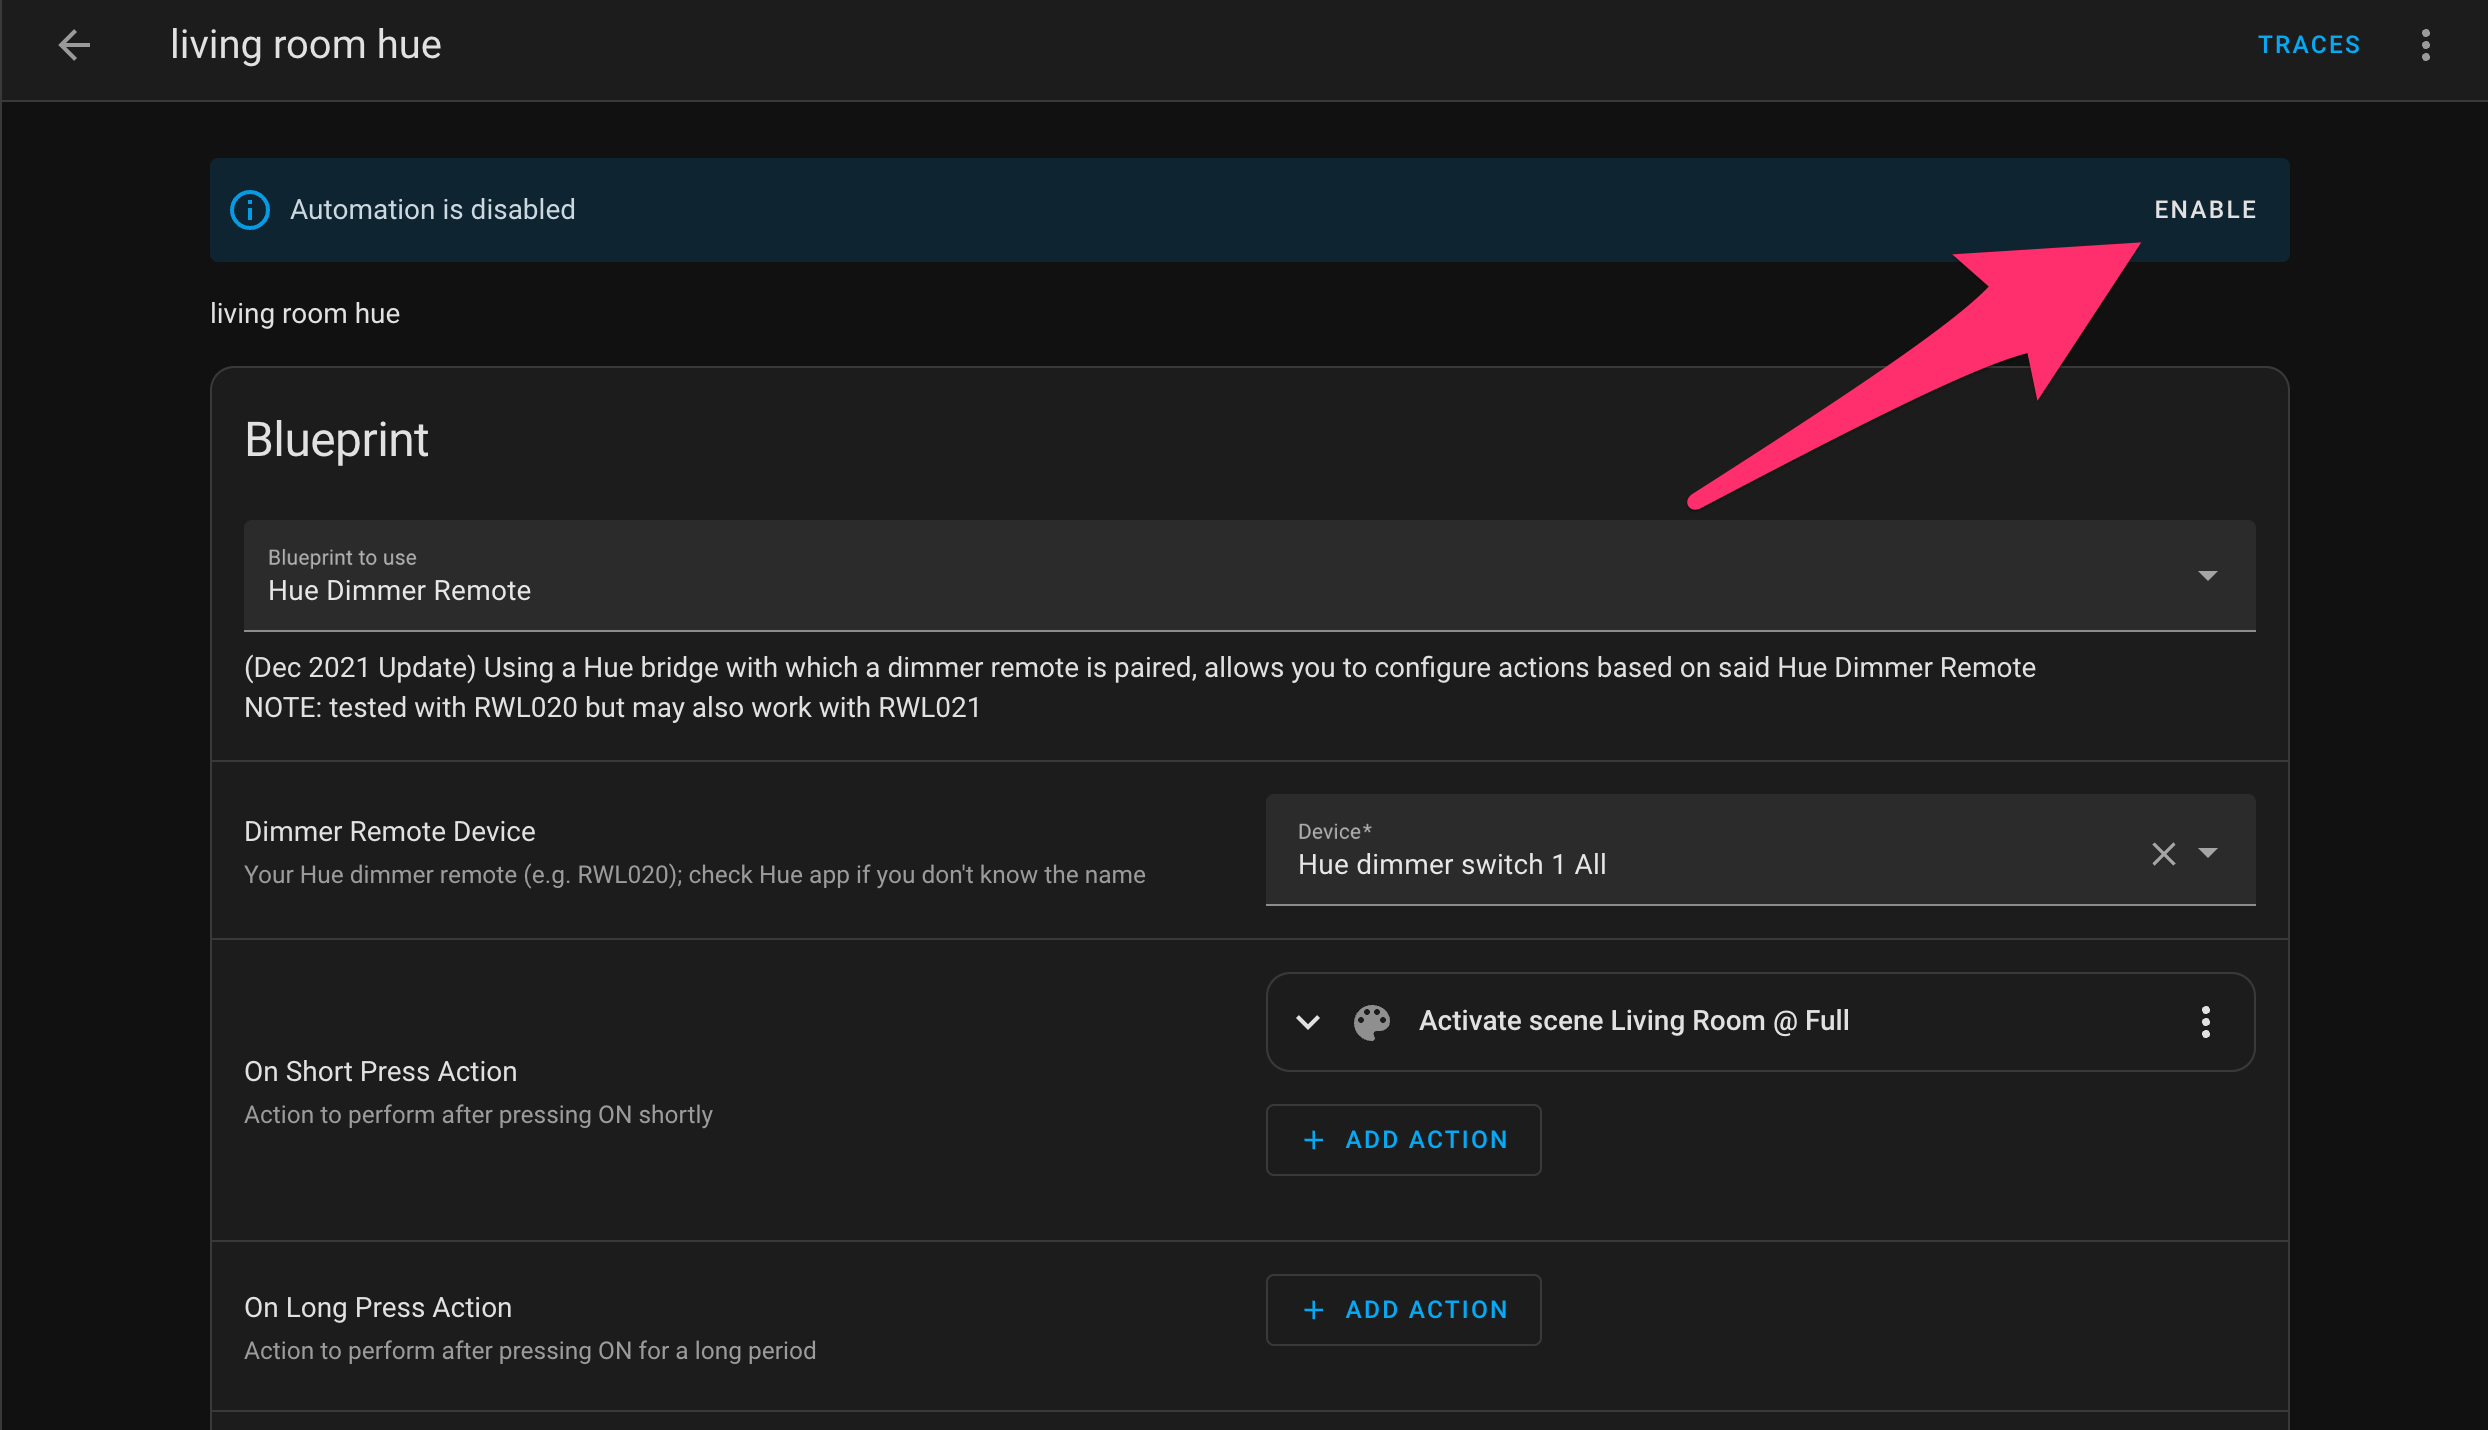Open Blueprint to use dropdown arrow
Screen dimensions: 2488x1430
point(2207,575)
